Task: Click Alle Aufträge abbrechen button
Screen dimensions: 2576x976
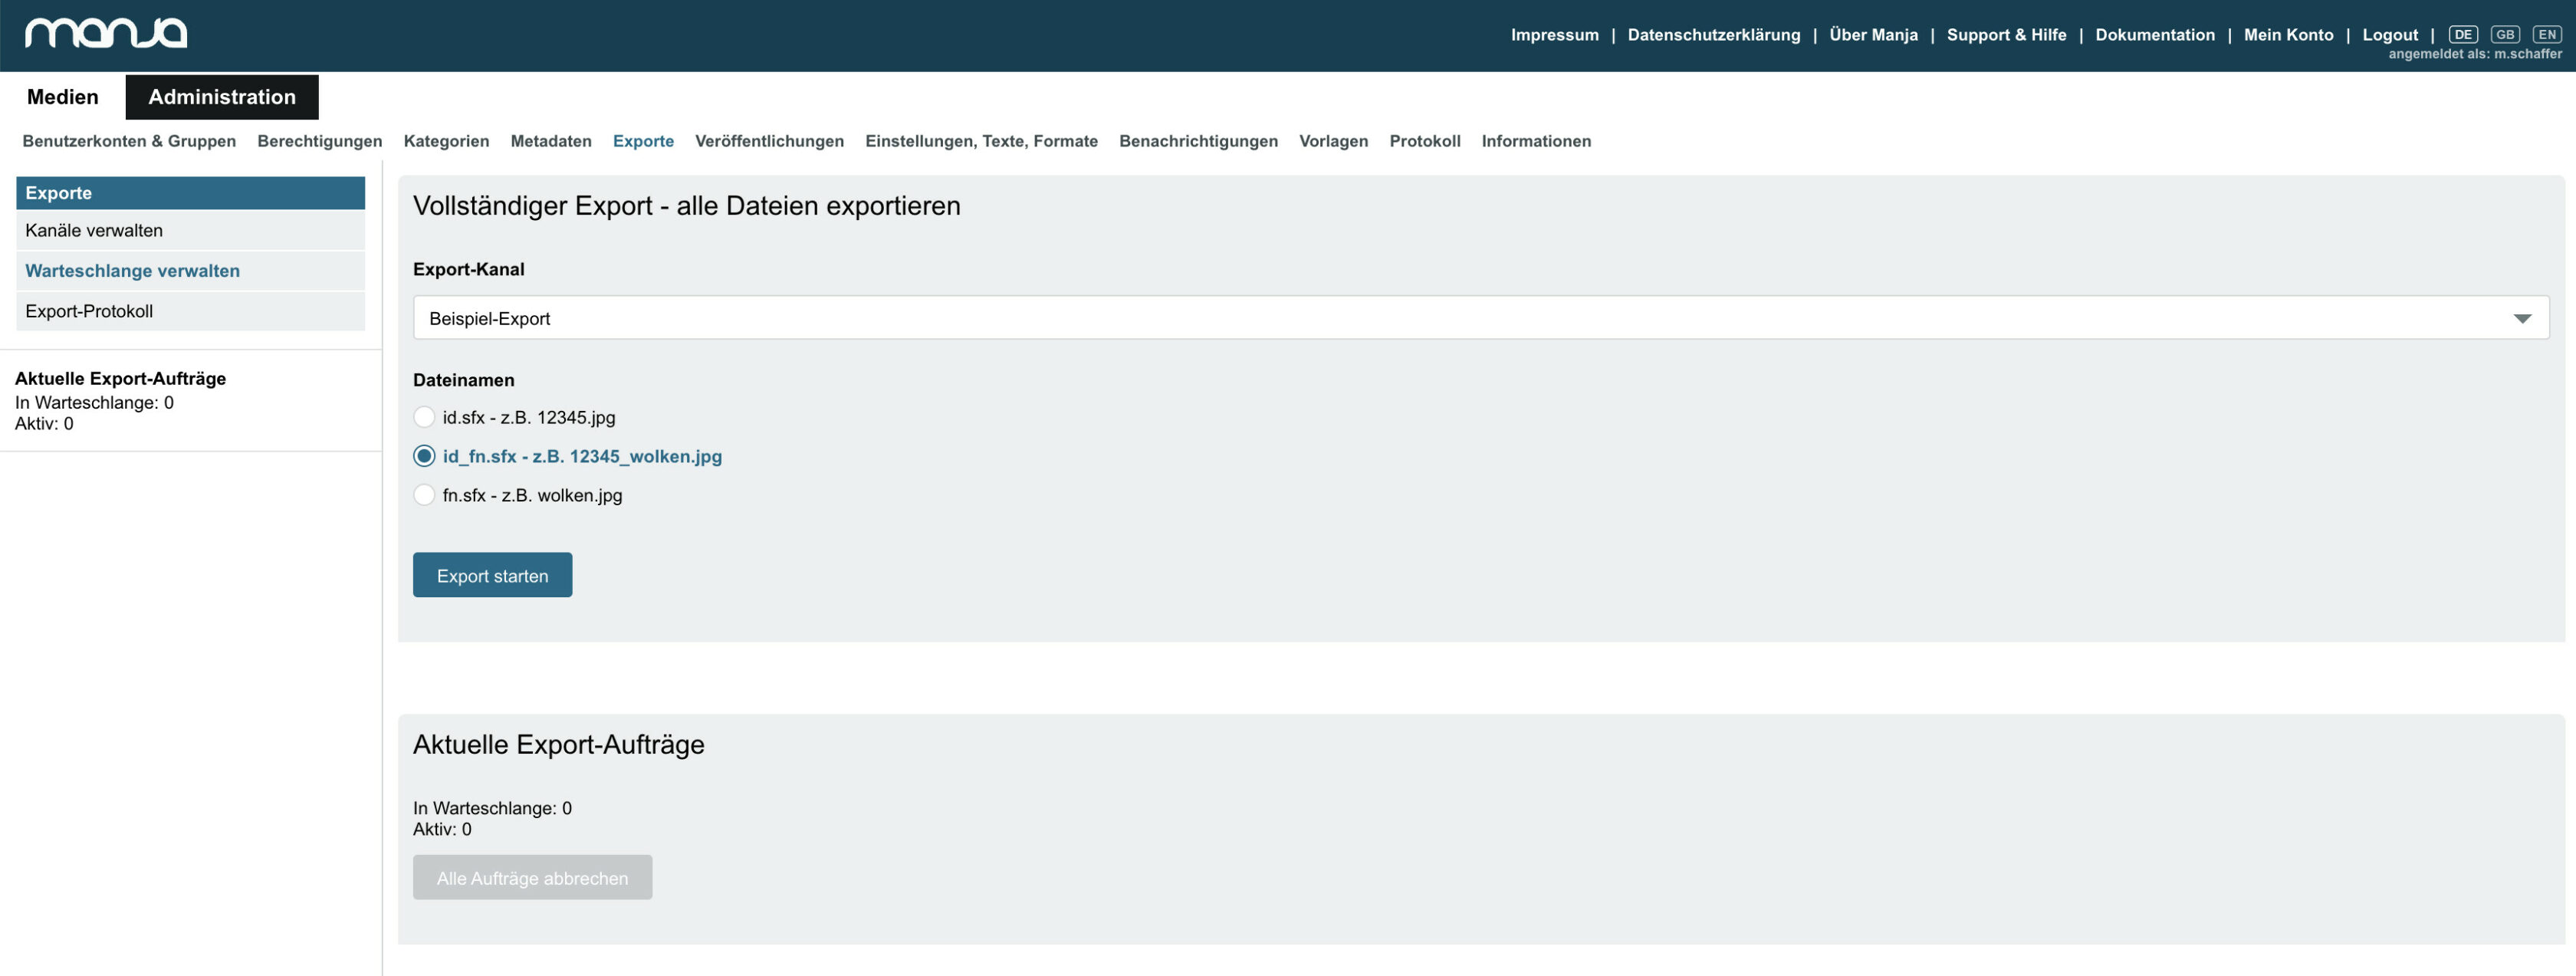Action: point(532,877)
